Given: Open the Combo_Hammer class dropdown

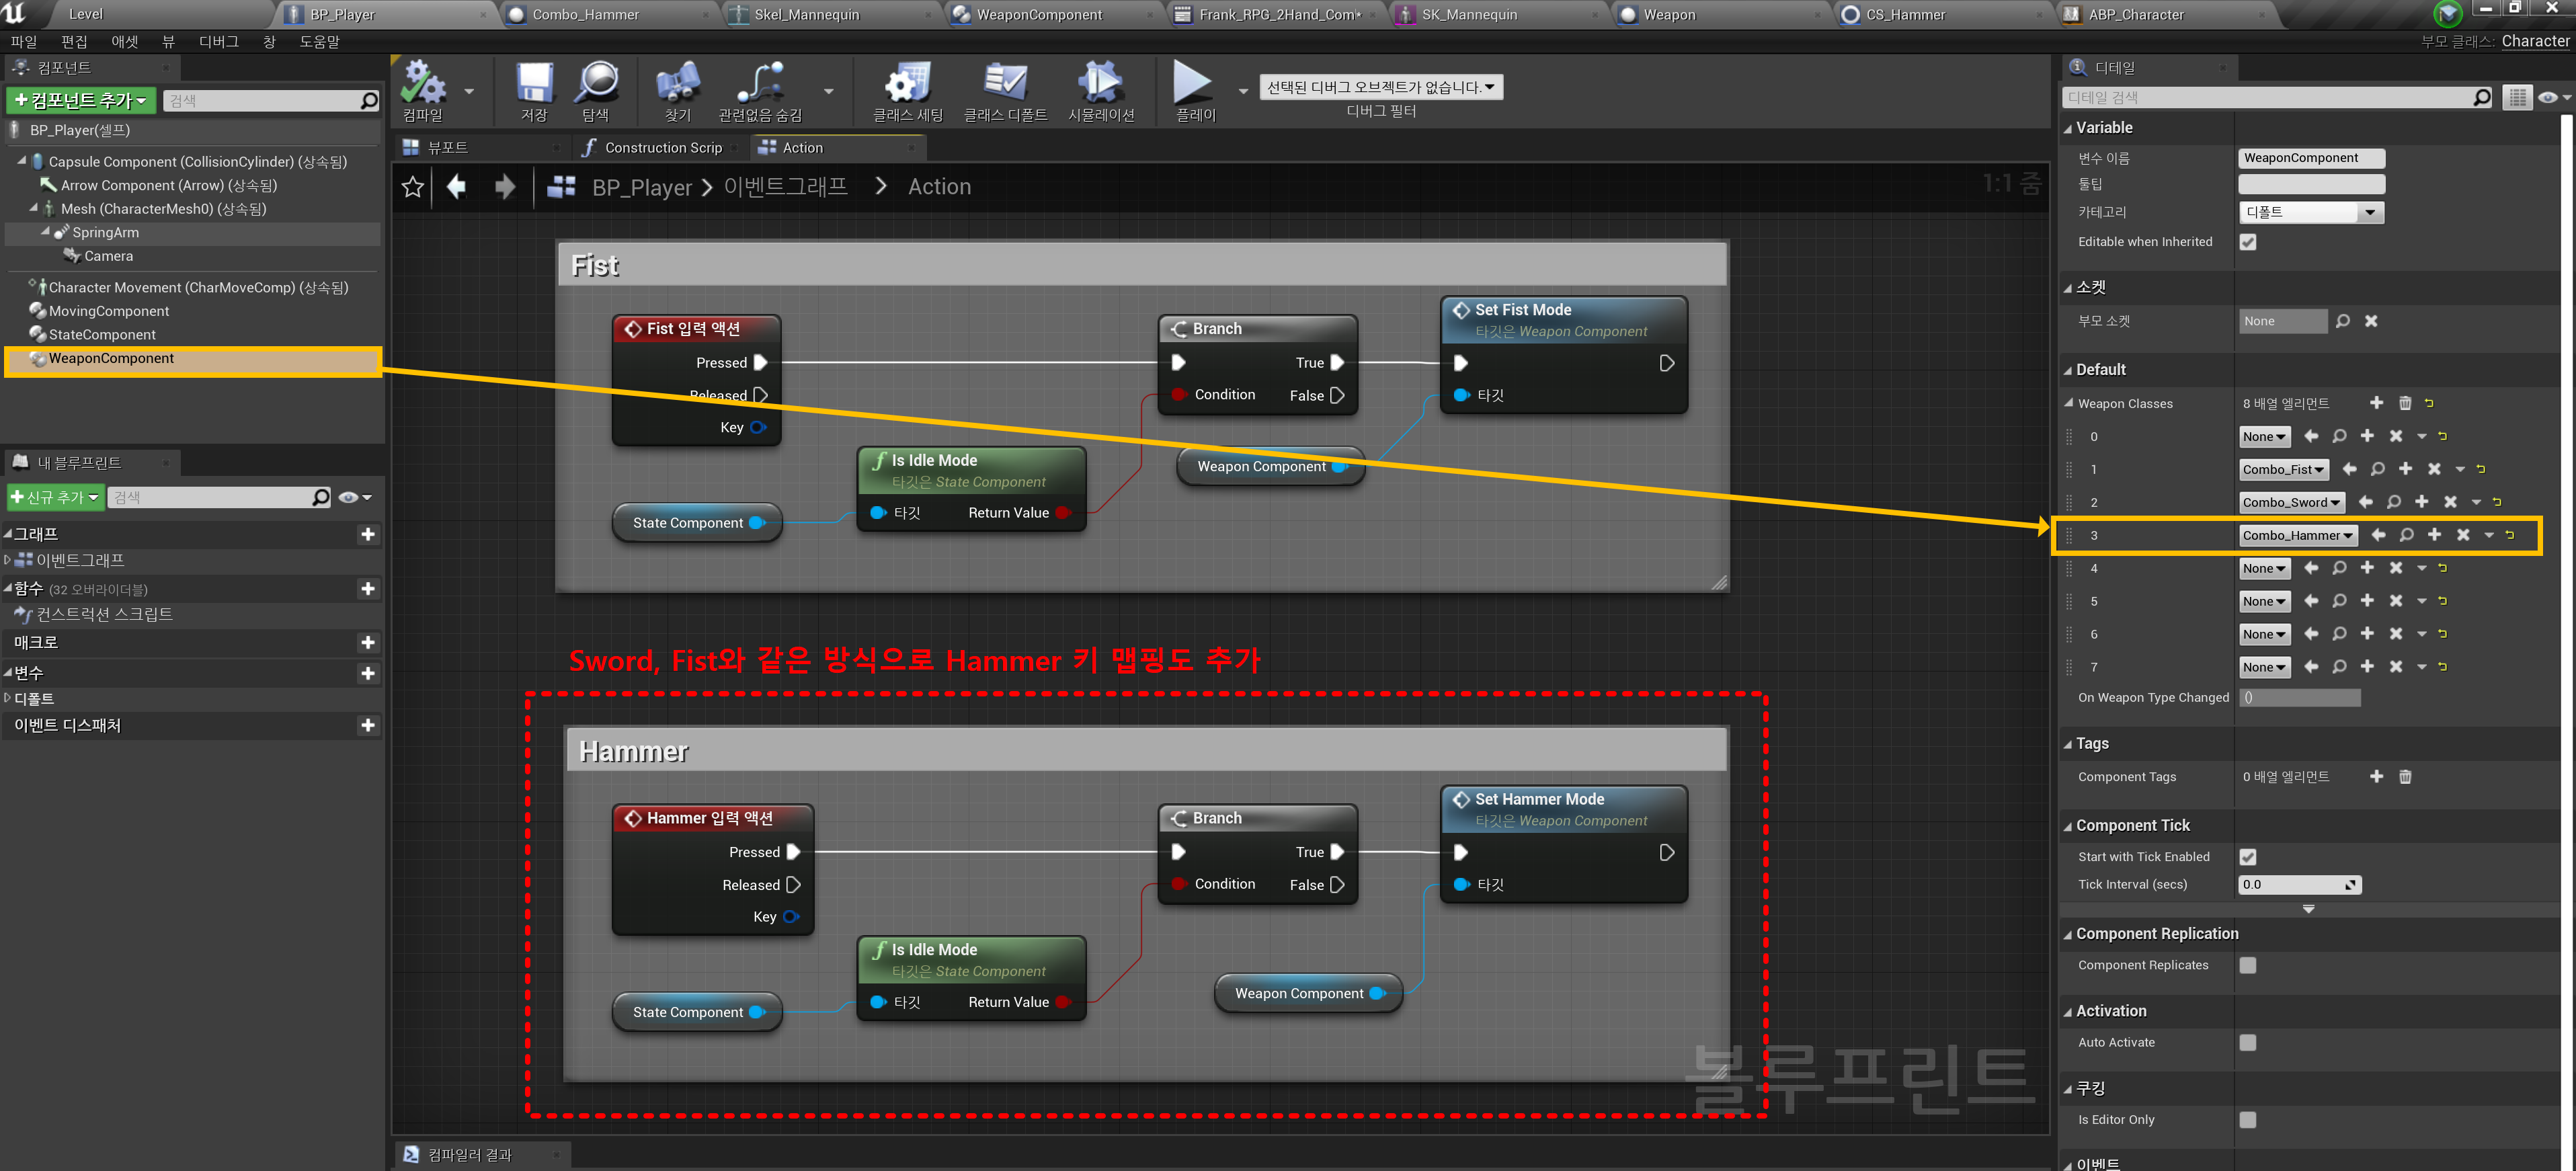Looking at the screenshot, I should pos(2297,535).
